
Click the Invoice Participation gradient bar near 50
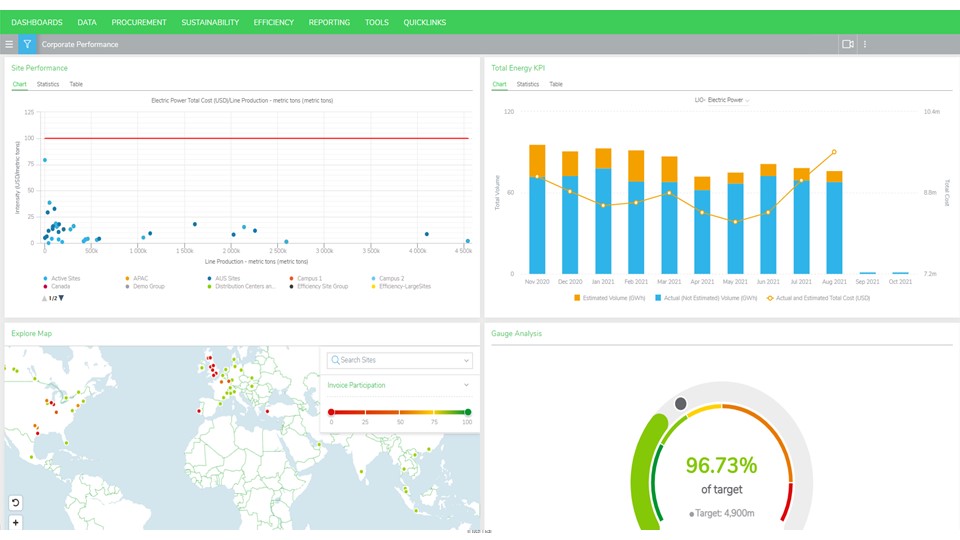point(400,412)
